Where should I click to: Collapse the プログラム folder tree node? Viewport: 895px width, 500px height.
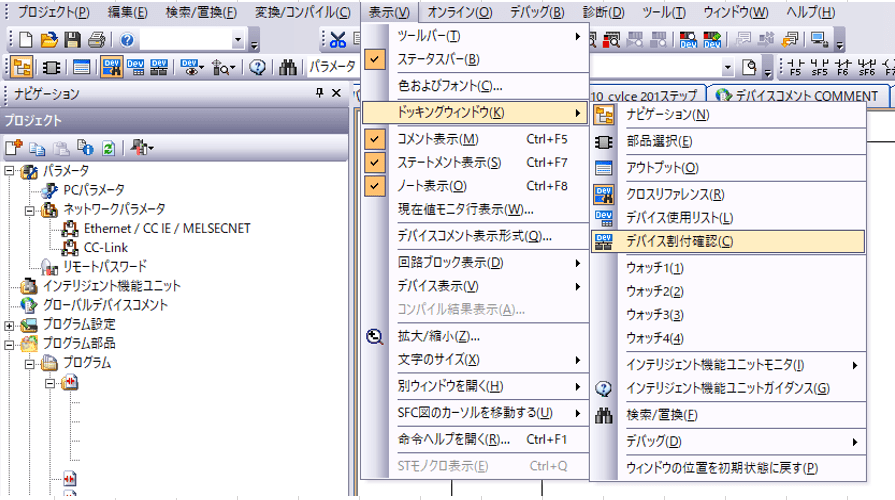29,364
